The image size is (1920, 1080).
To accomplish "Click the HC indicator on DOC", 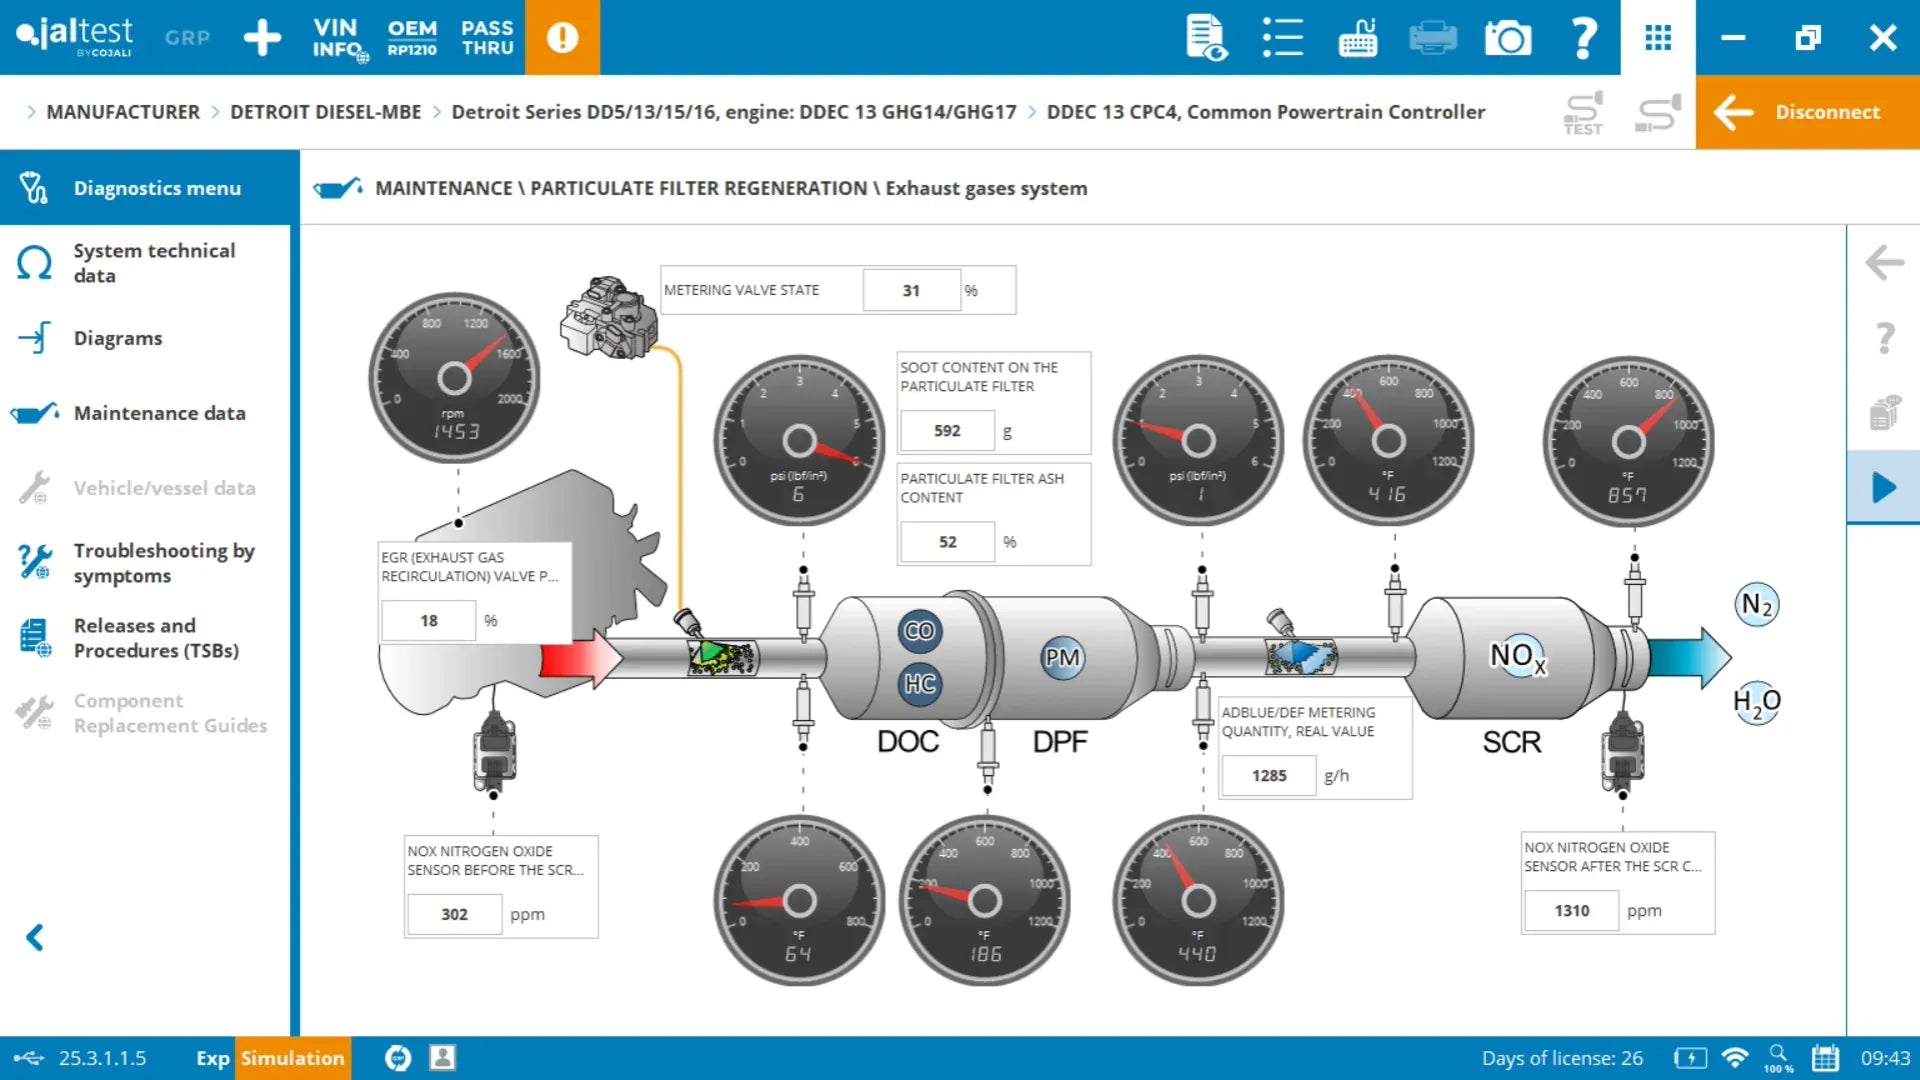I will 919,684.
